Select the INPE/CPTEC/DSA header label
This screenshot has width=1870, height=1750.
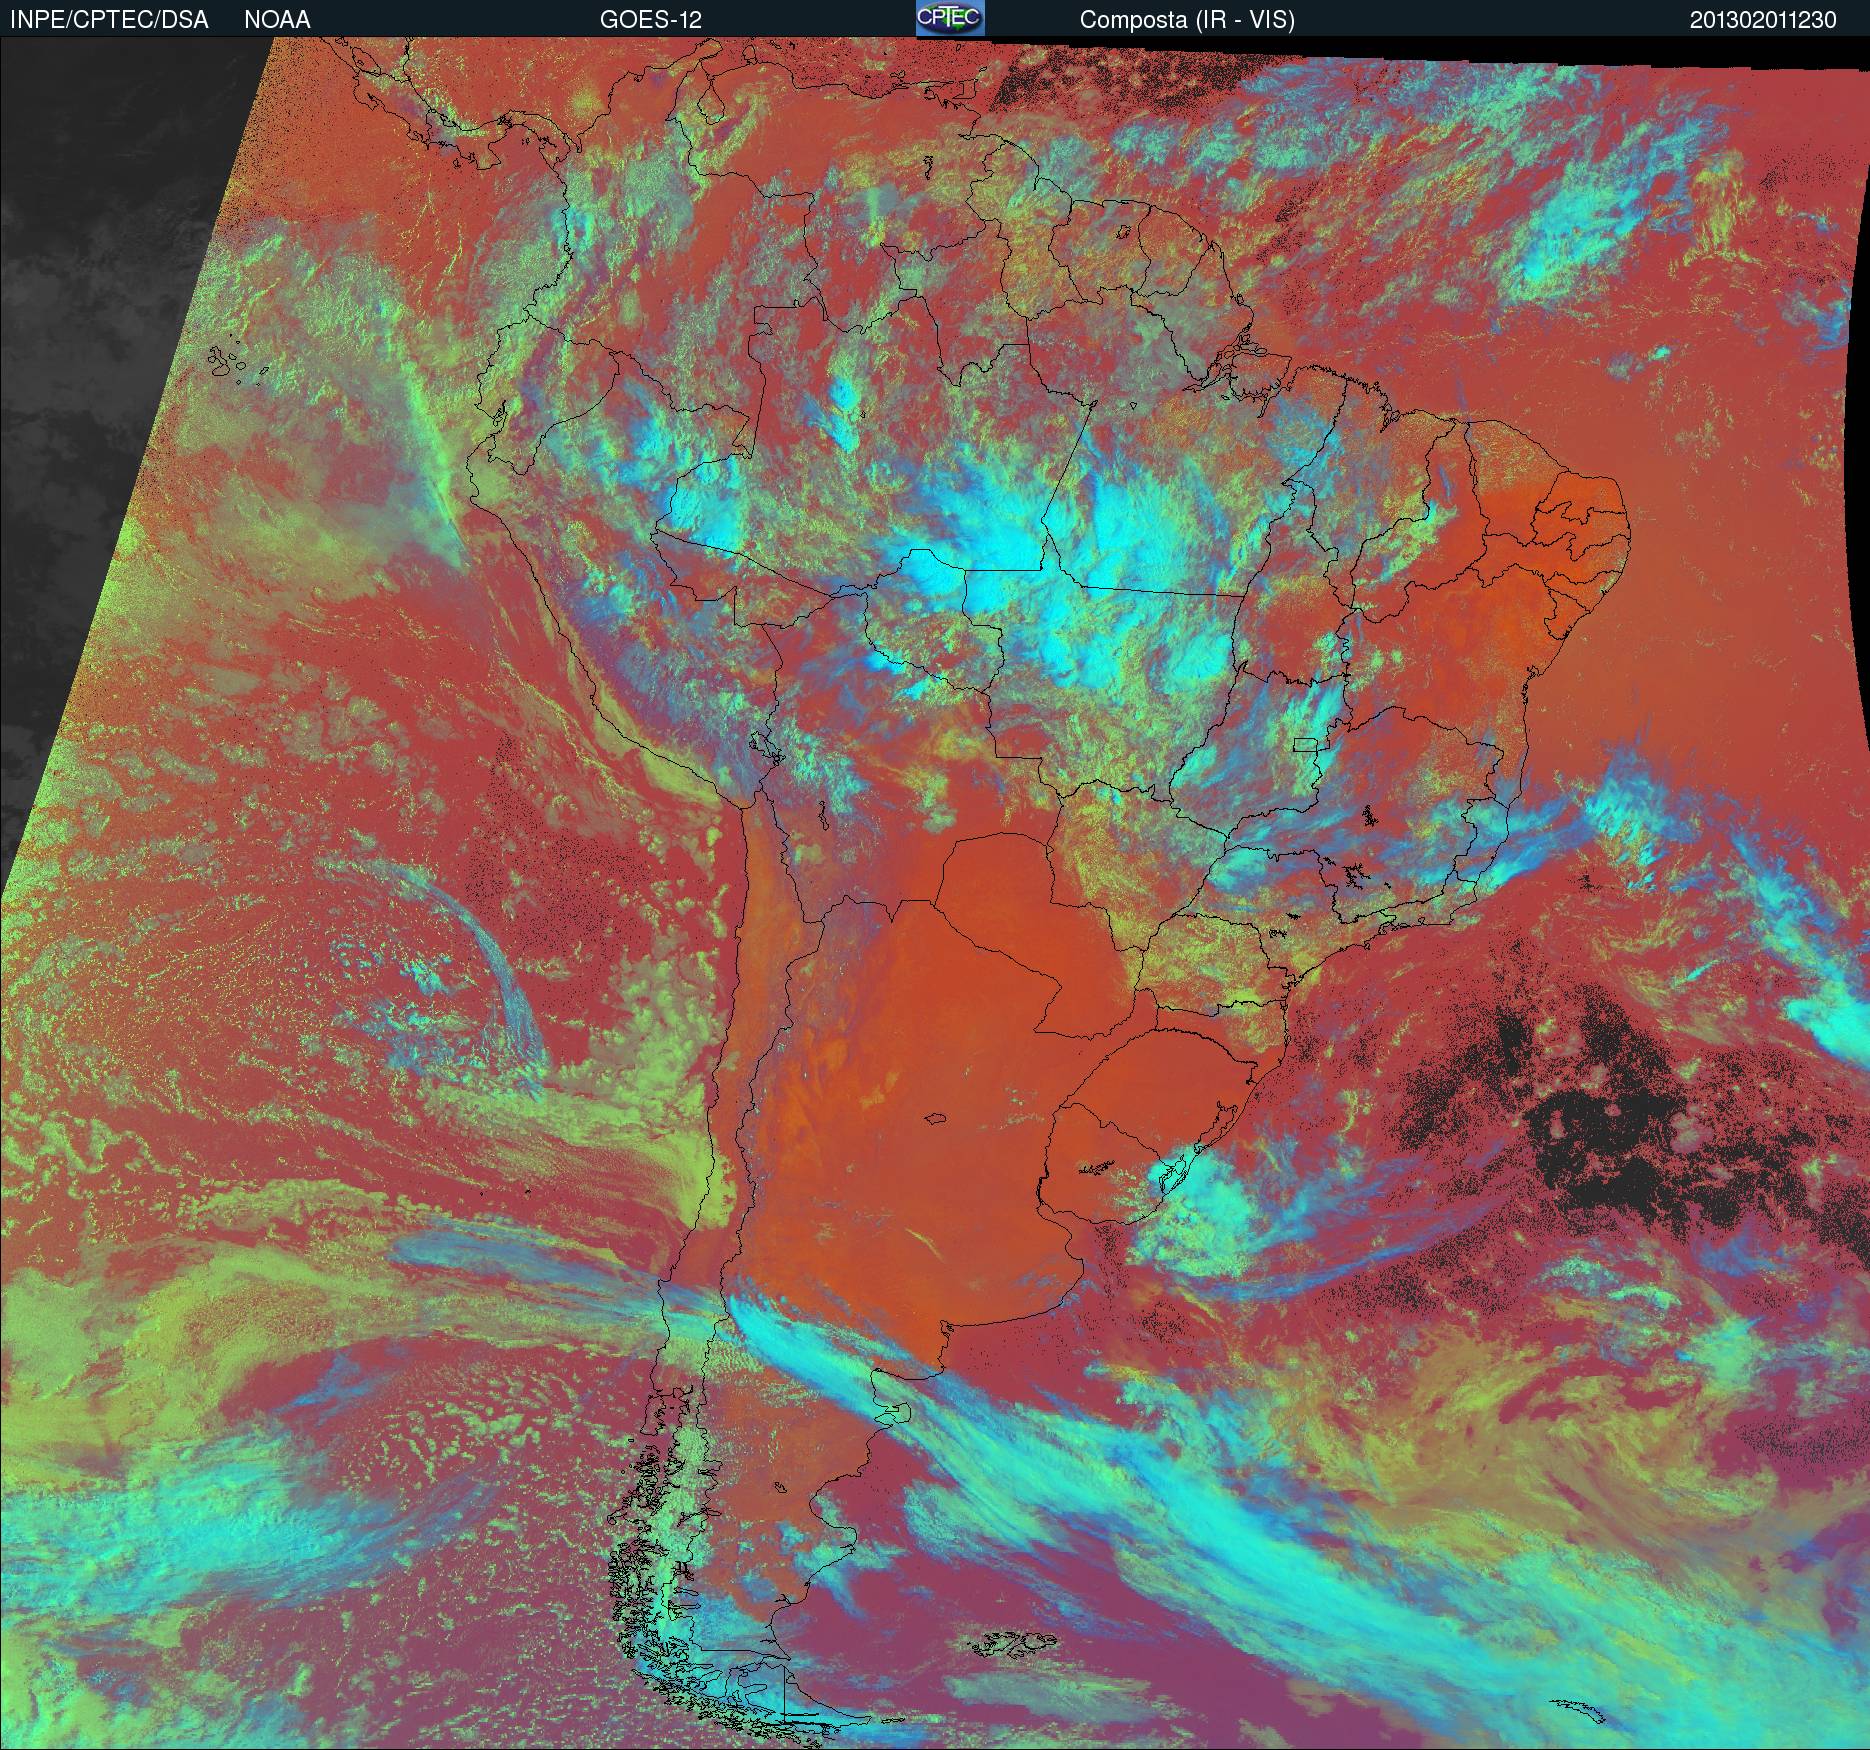109,20
